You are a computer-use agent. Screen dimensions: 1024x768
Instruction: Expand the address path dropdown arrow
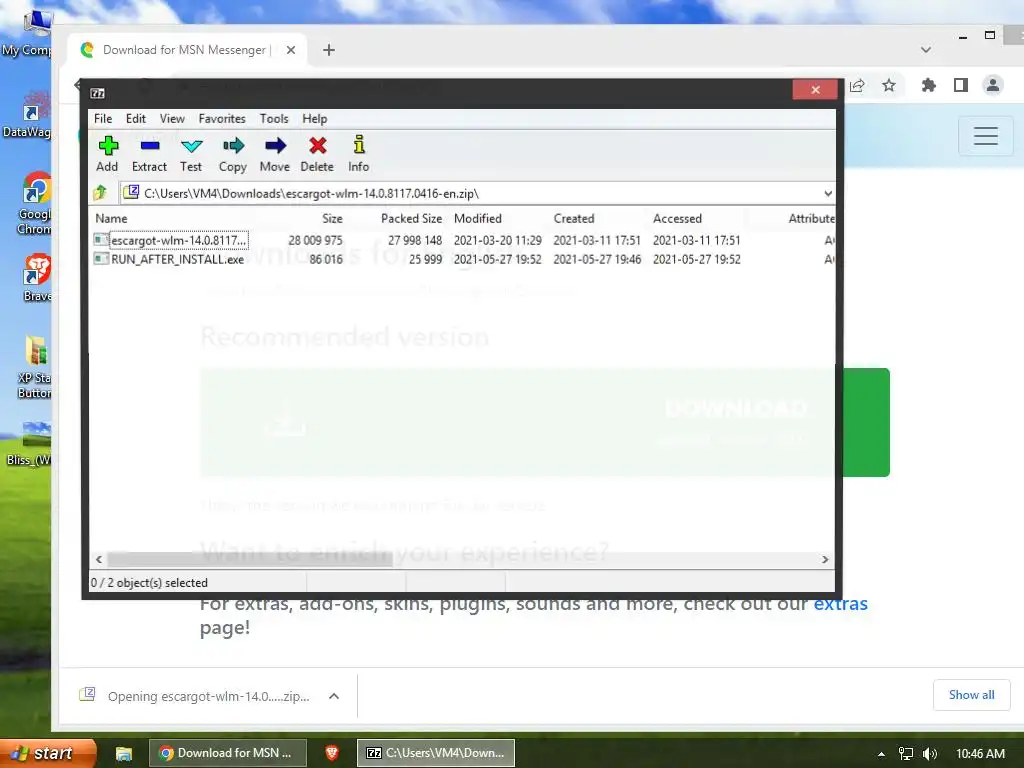pyautogui.click(x=827, y=193)
